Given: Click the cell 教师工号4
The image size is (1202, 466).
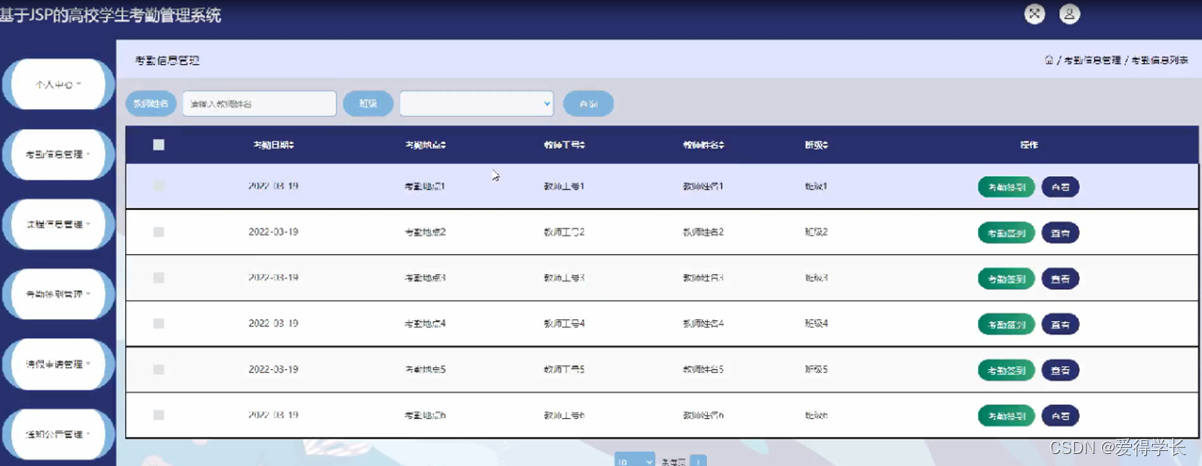Looking at the screenshot, I should [x=564, y=323].
